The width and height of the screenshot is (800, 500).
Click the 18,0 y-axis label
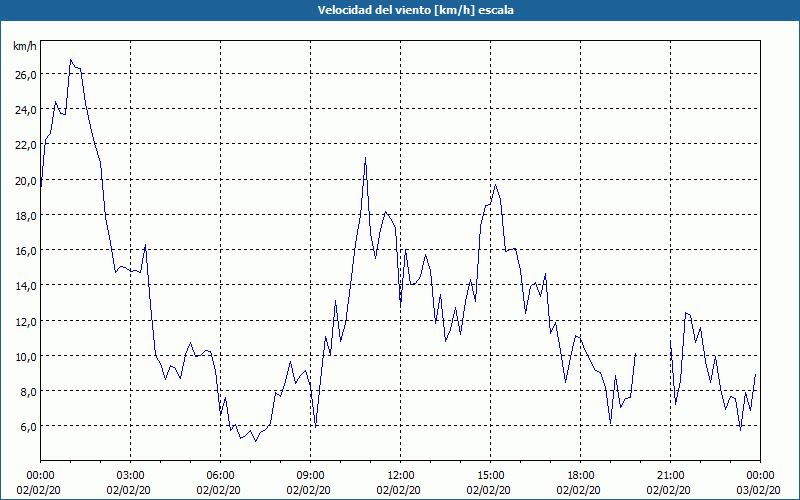(x=26, y=216)
